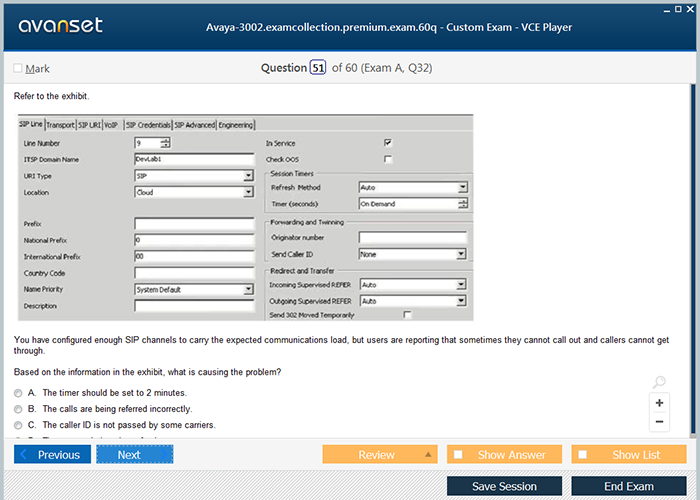Screen dimensions: 700x500
Task: Click the National Prefix field
Action: pyautogui.click(x=194, y=240)
